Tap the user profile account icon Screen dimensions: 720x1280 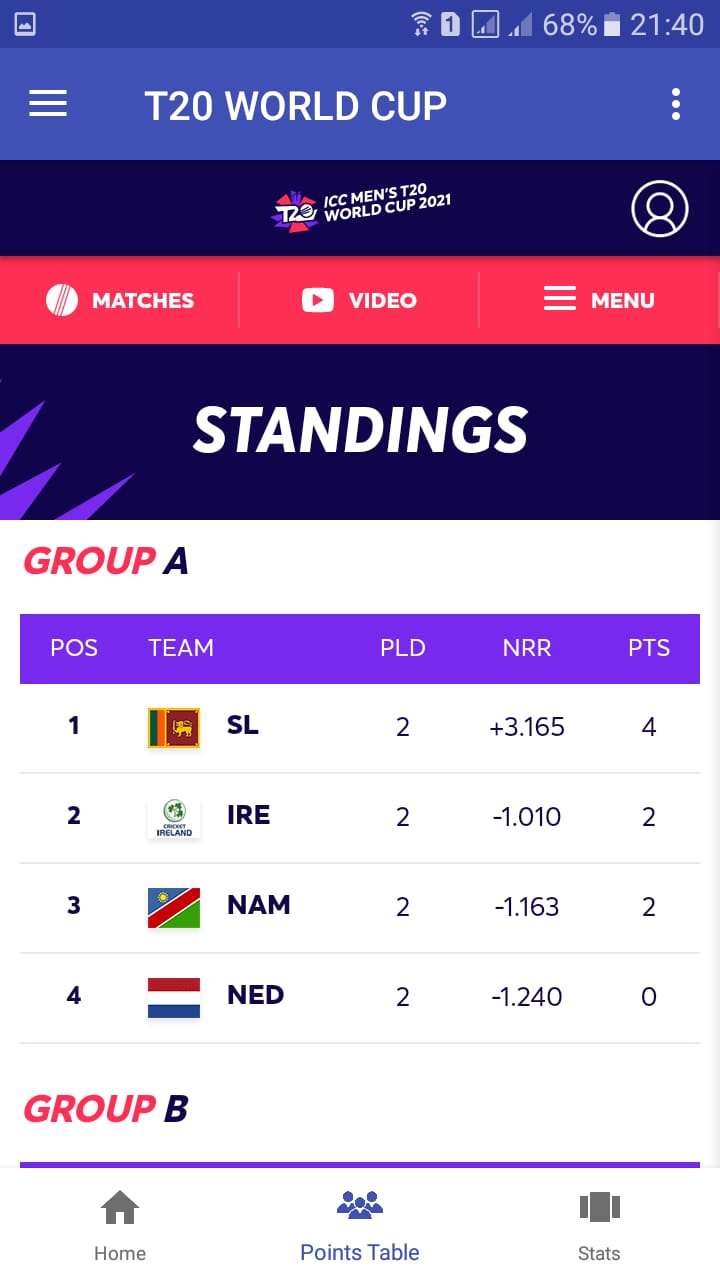660,208
